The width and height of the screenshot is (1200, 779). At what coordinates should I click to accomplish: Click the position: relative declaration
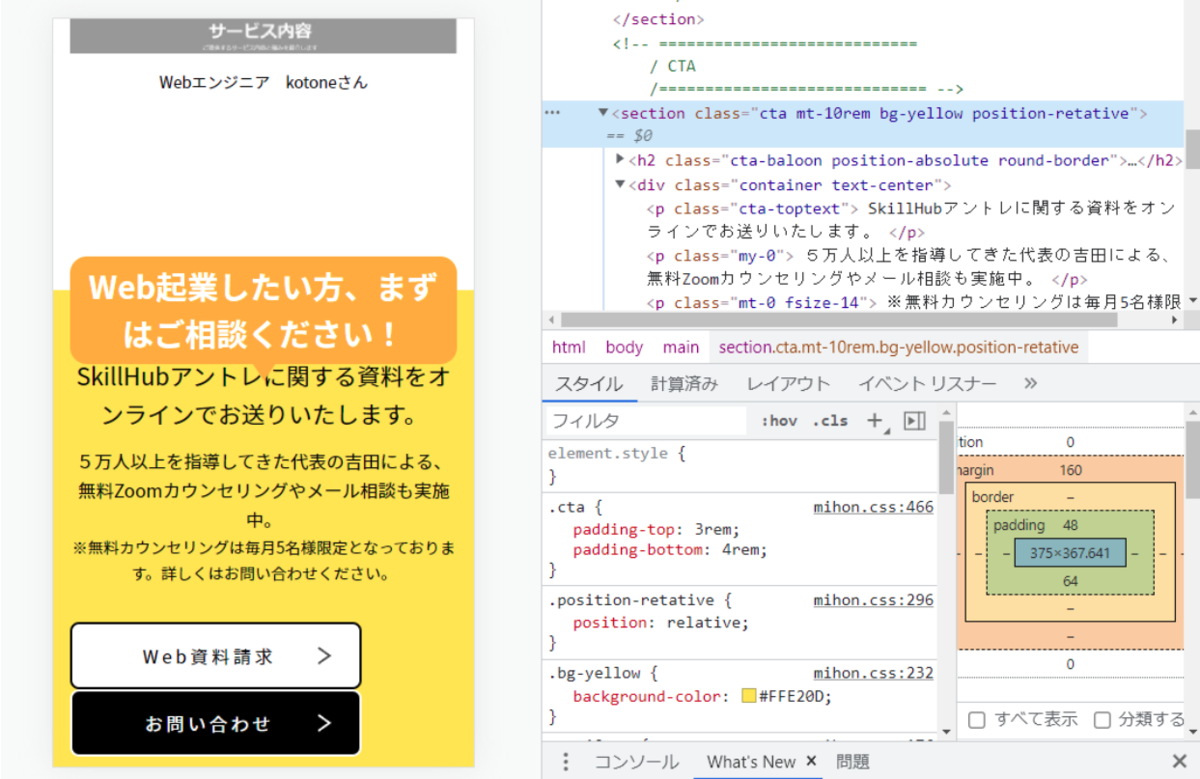coord(660,622)
